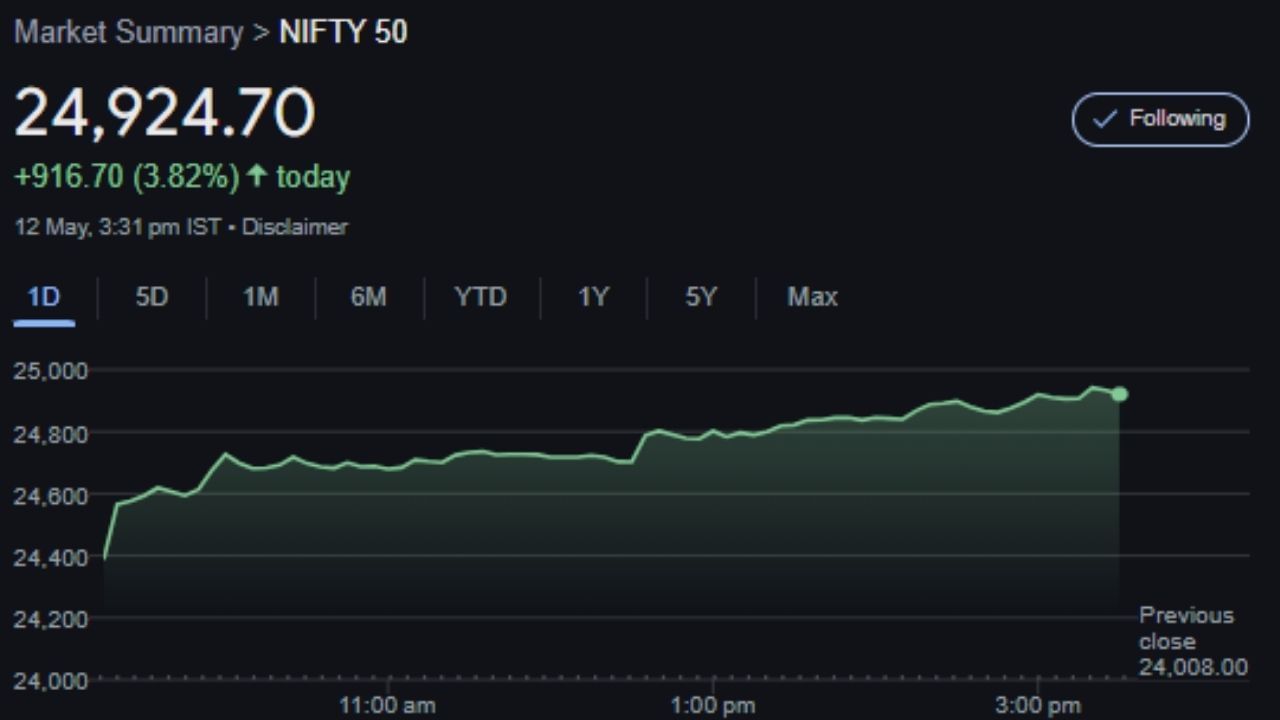Switch to the 1Y time range tab
Viewport: 1280px width, 720px height.
pos(592,297)
